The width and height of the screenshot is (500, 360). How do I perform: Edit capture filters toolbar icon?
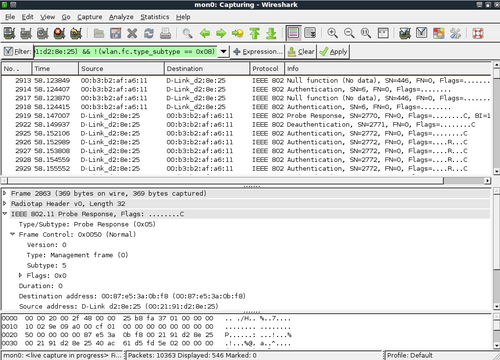405,33
